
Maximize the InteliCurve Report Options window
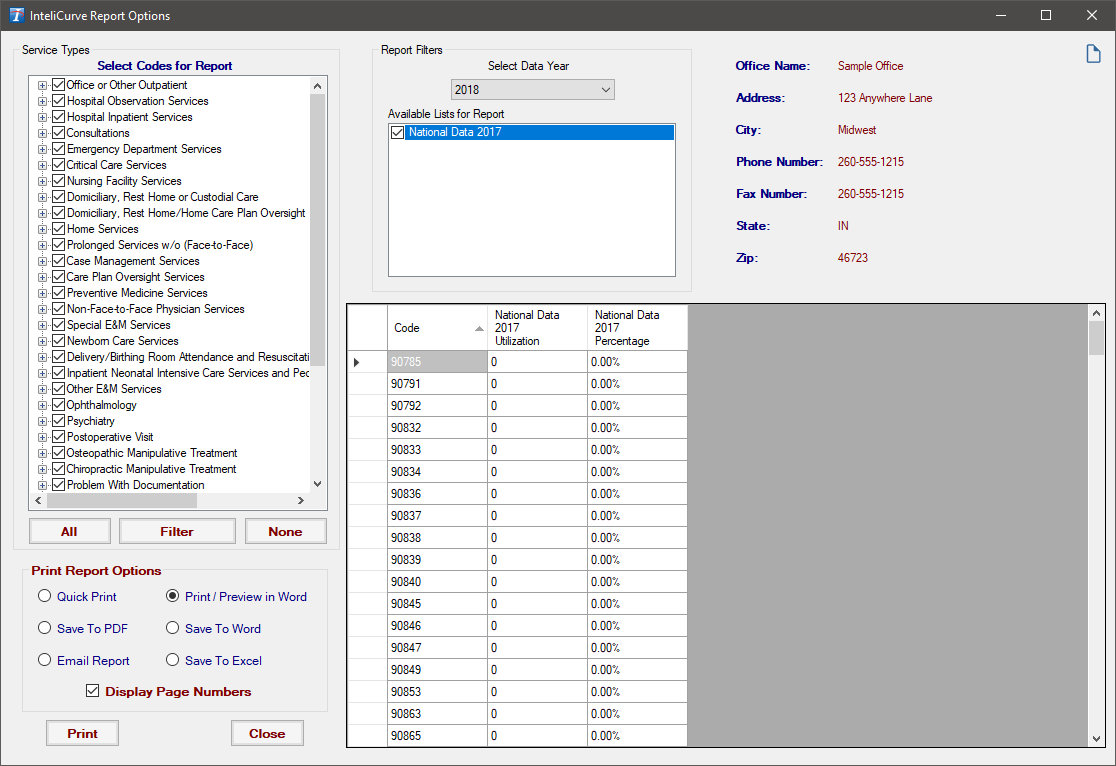coord(1046,15)
